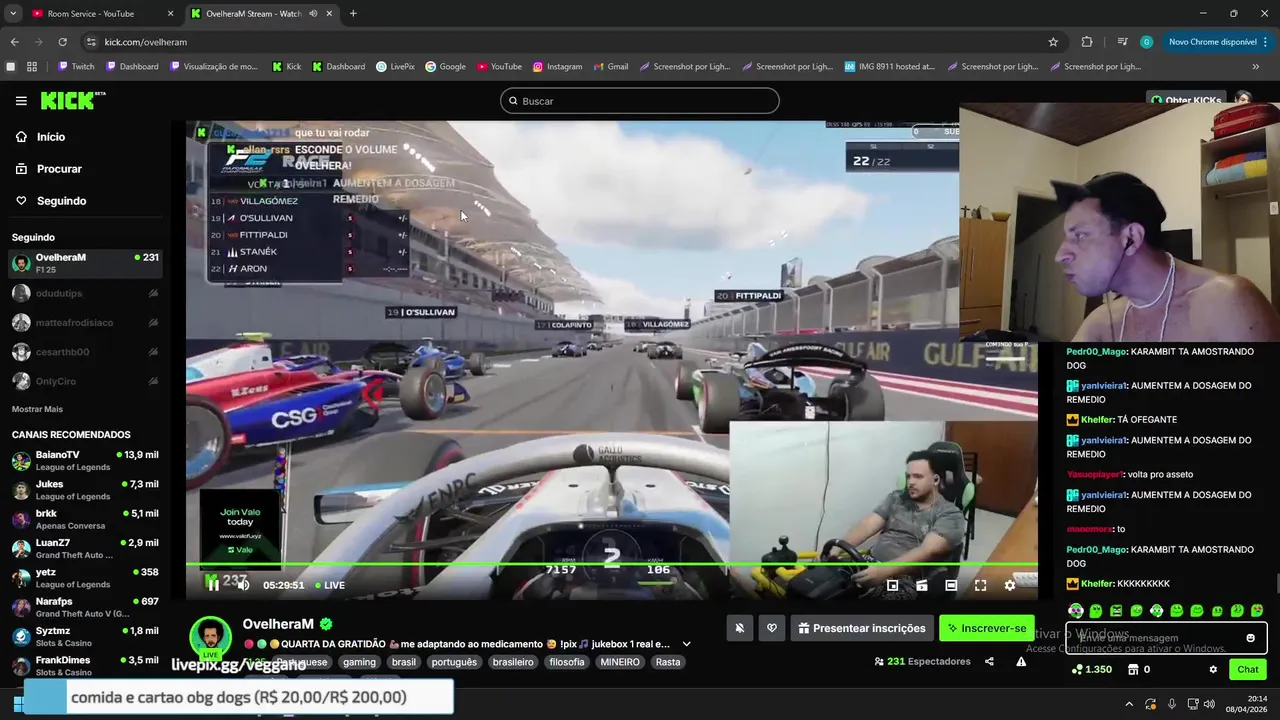Show more bookmarks overflow chevron

click(1256, 67)
